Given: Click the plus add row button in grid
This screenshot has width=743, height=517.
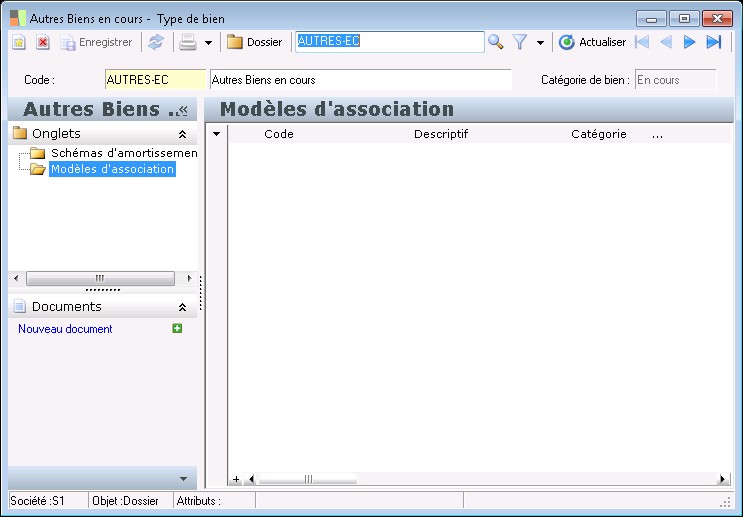Looking at the screenshot, I should point(236,480).
